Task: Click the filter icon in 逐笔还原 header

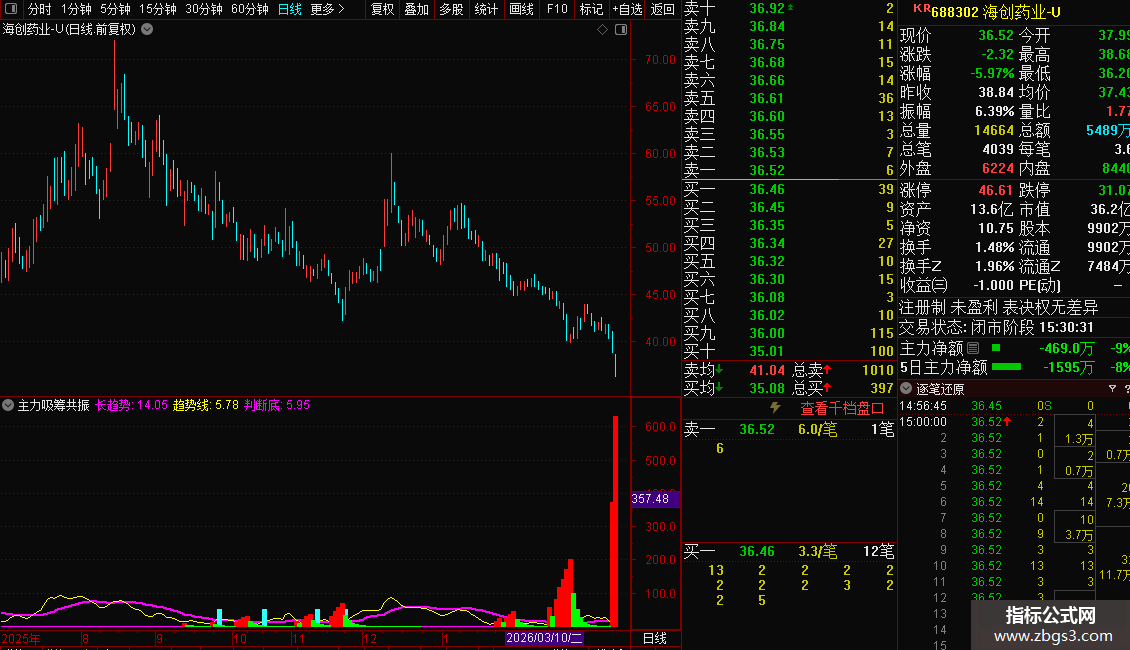Action: pos(1112,388)
